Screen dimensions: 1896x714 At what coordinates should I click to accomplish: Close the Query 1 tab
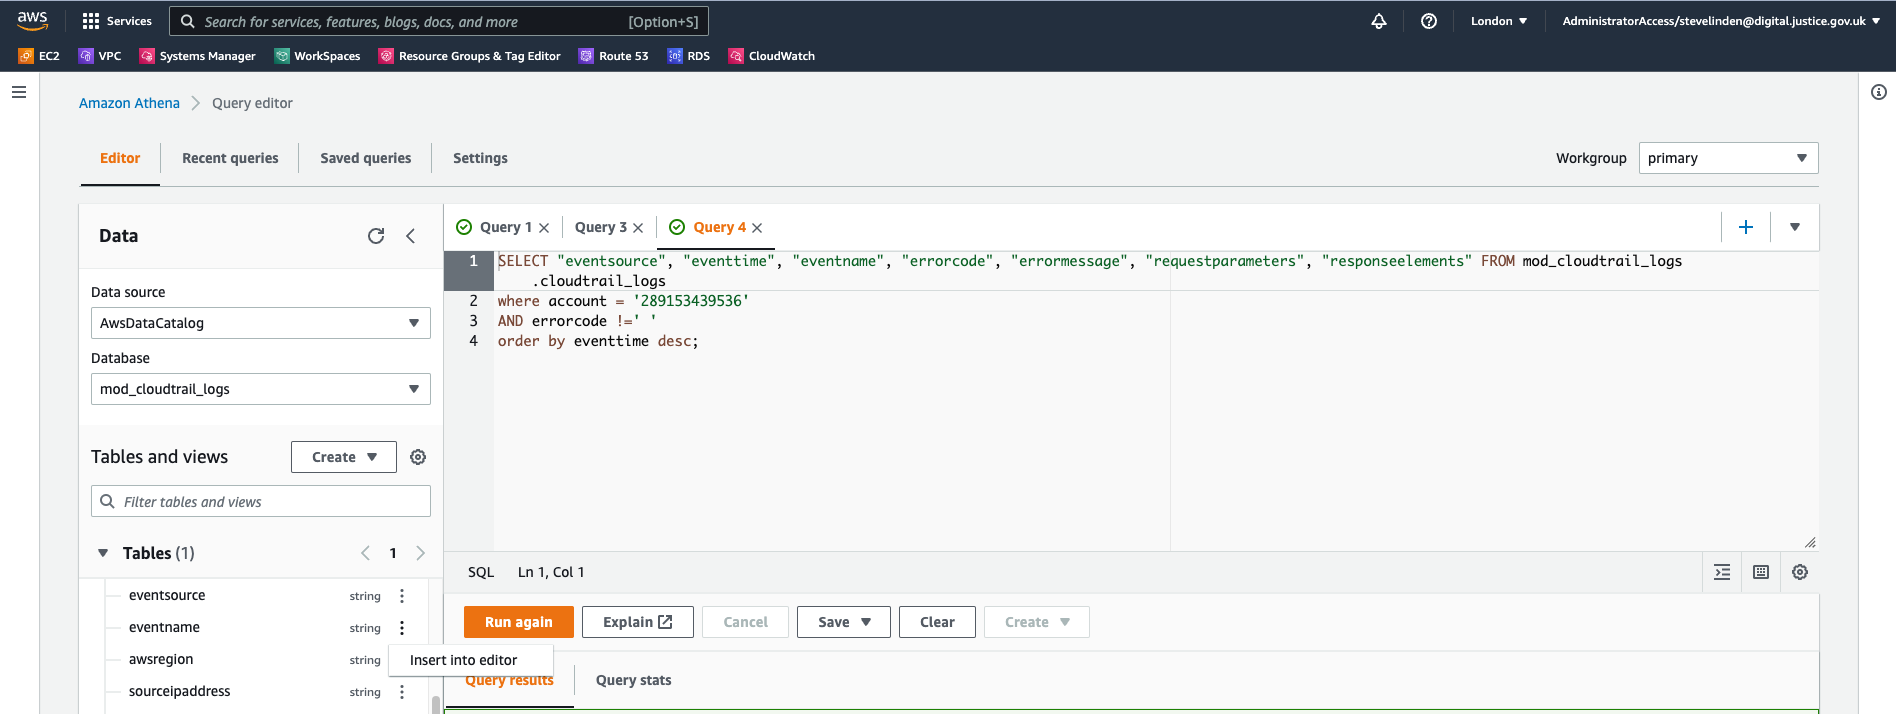click(544, 228)
